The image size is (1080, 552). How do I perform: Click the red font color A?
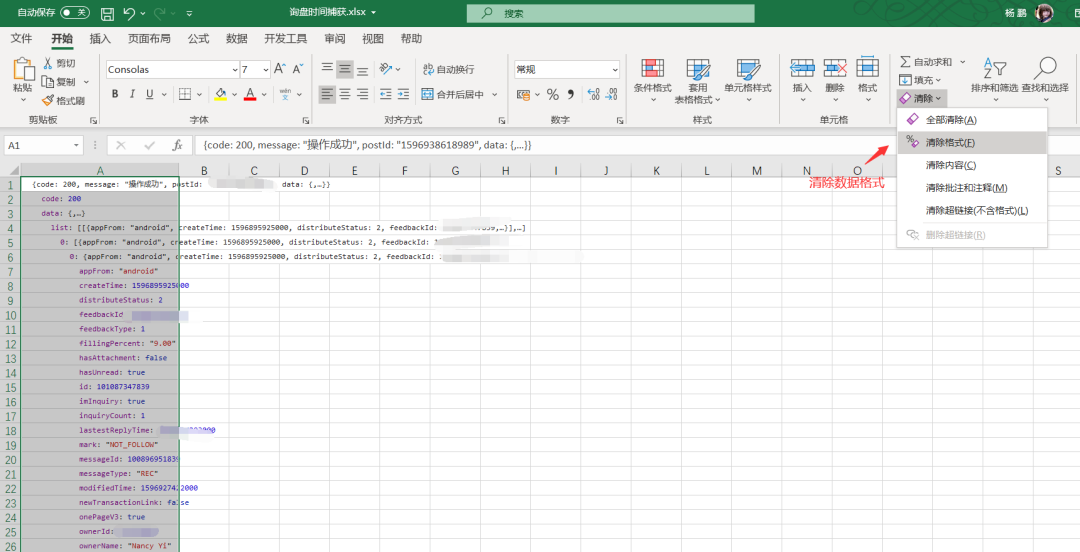tap(250, 94)
